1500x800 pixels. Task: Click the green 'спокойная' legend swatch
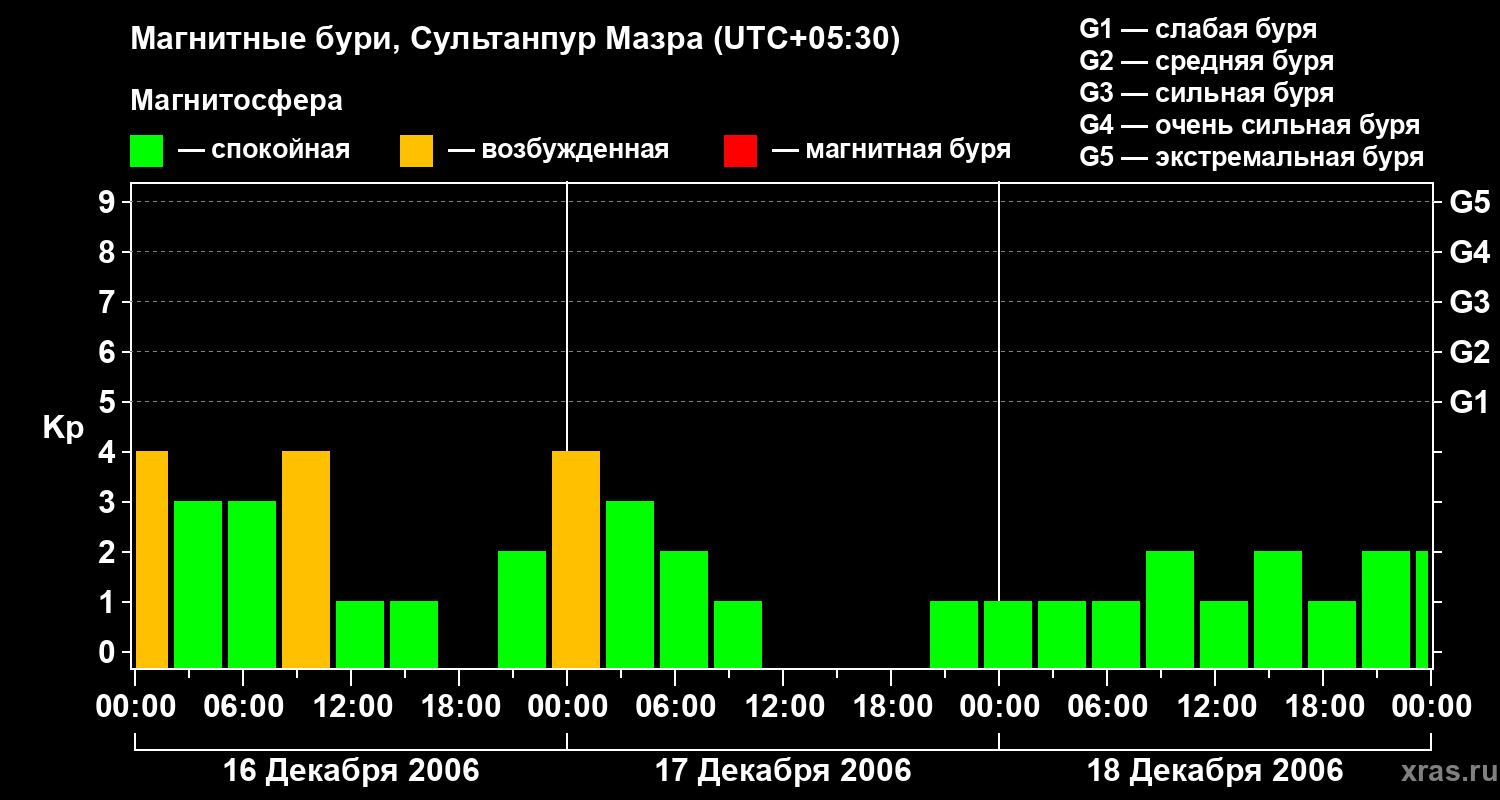[146, 151]
